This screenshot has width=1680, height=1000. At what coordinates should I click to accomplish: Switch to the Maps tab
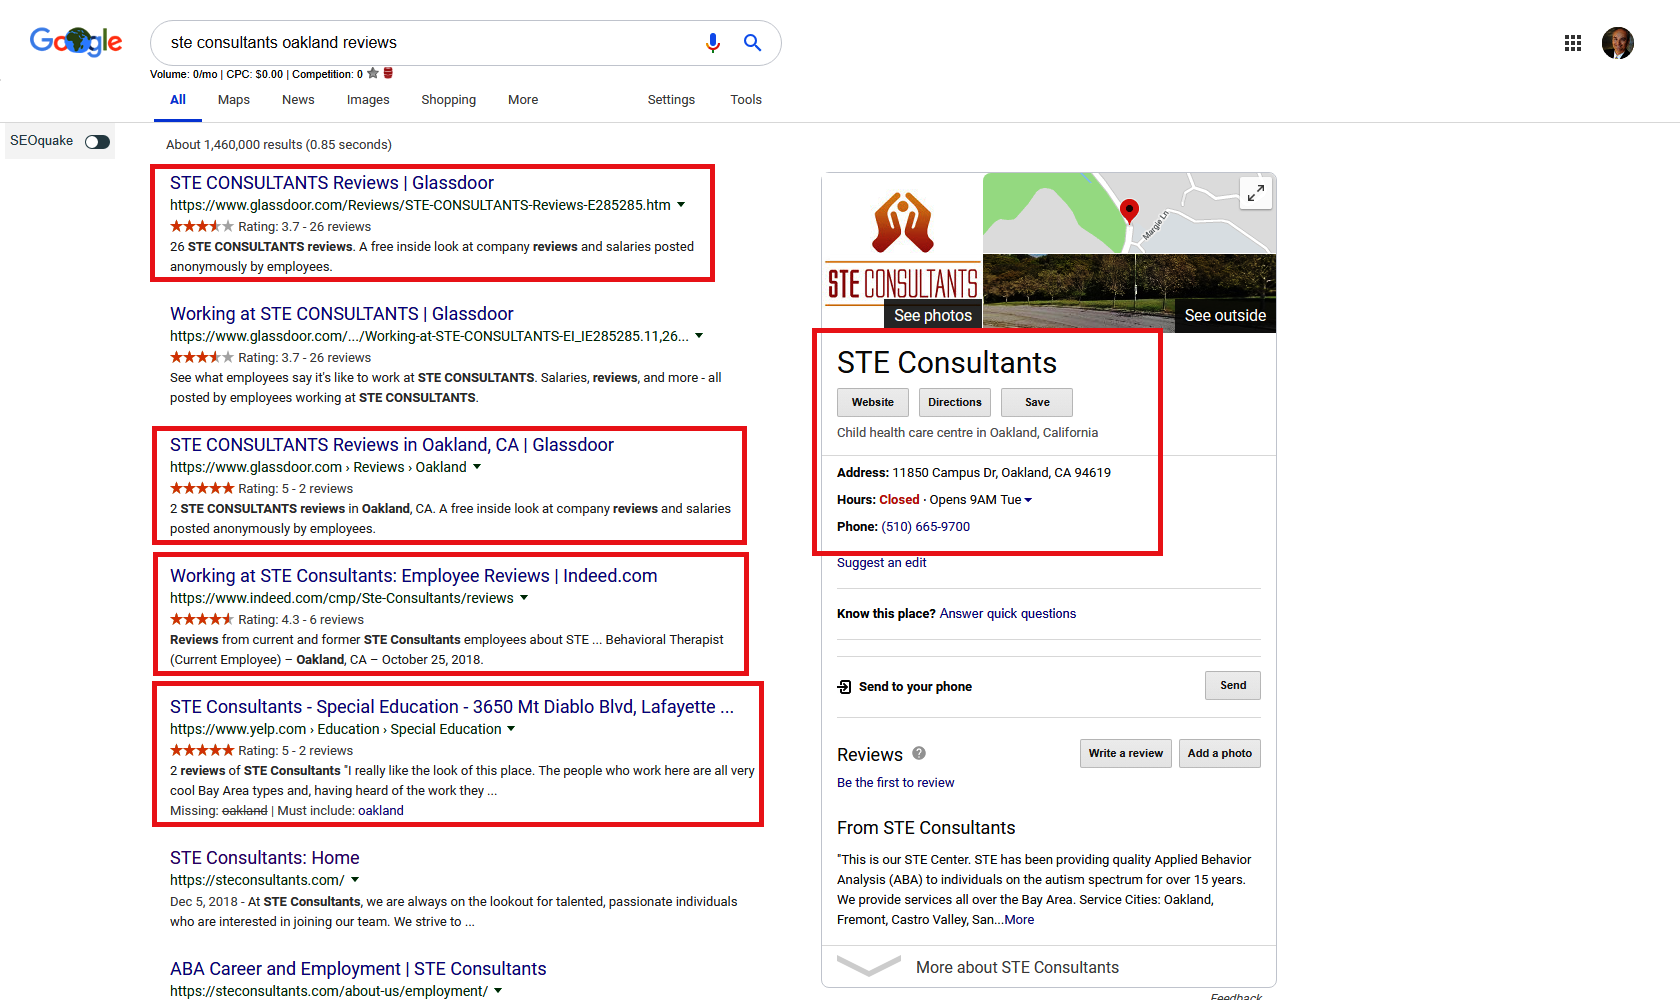tap(234, 100)
